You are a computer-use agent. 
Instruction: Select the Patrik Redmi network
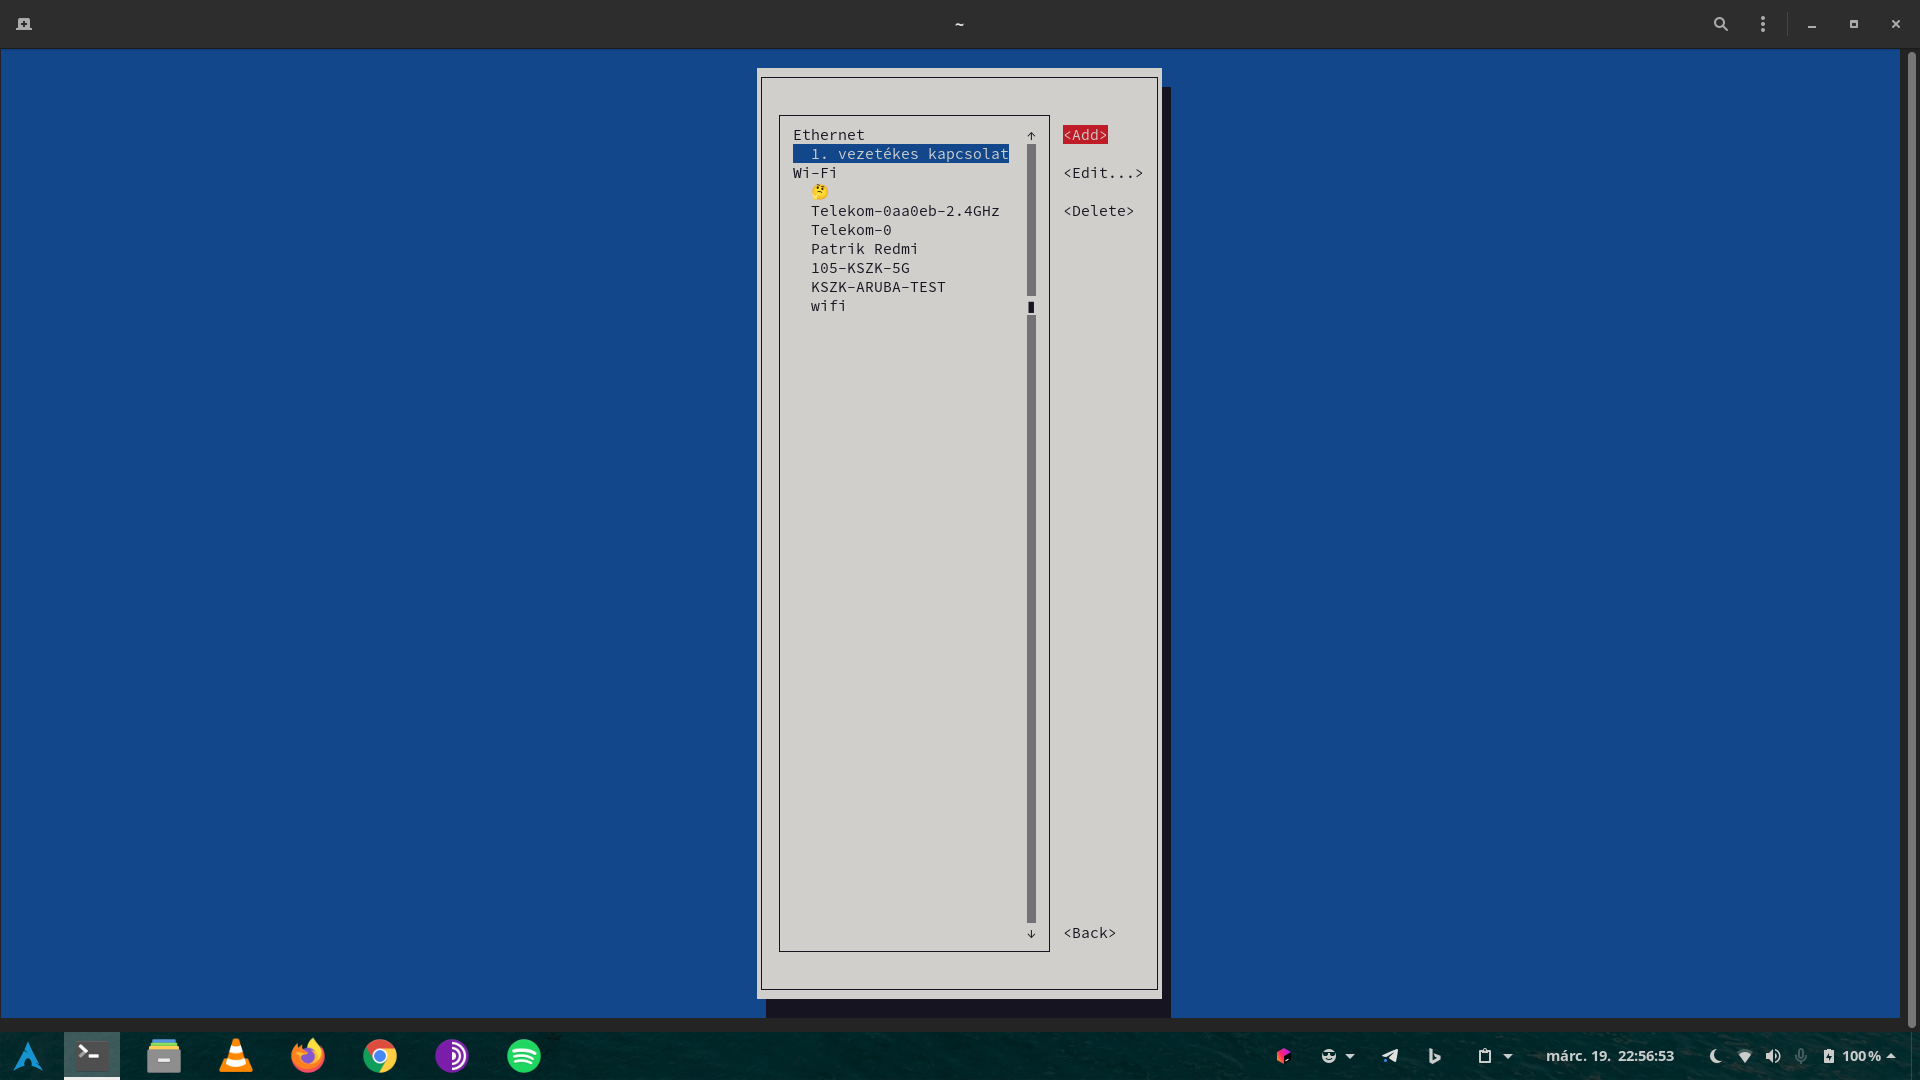864,249
